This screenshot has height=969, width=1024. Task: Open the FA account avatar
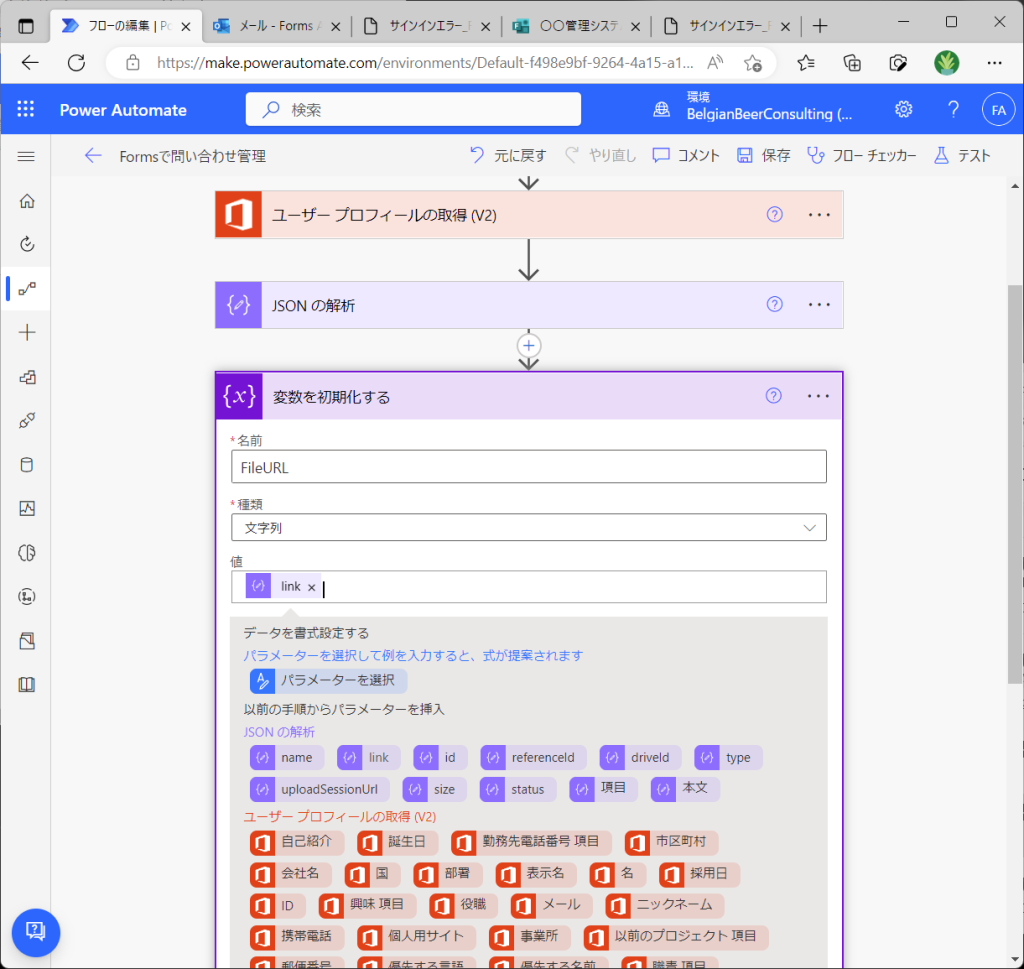point(999,110)
